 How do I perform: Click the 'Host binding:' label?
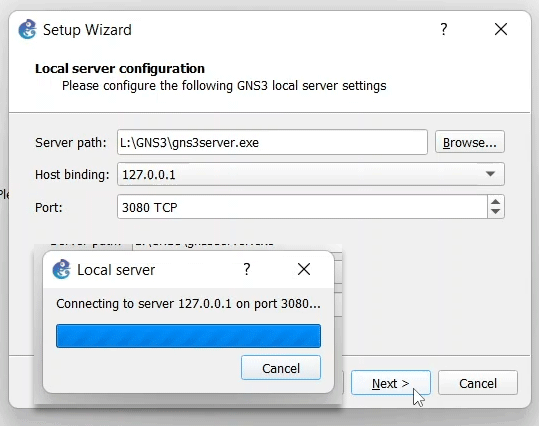click(72, 175)
